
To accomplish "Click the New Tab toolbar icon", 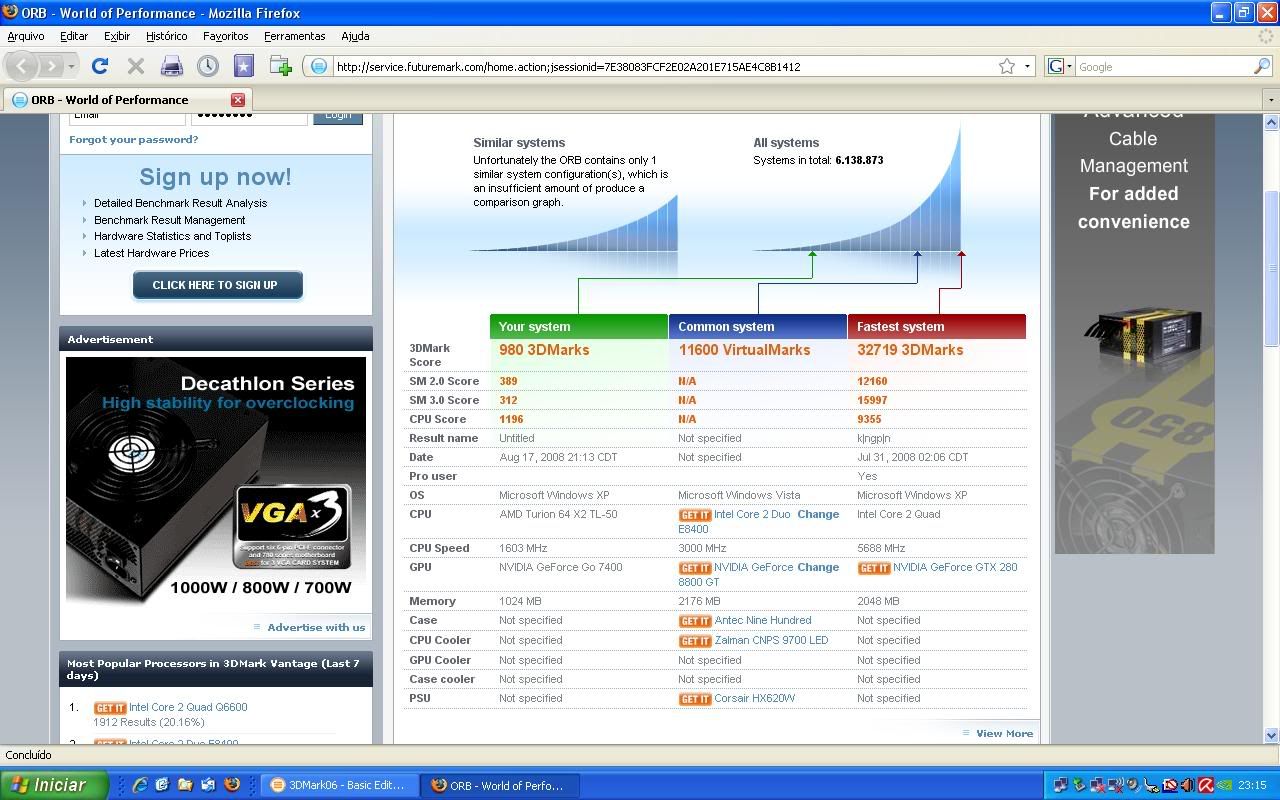I will [x=281, y=66].
